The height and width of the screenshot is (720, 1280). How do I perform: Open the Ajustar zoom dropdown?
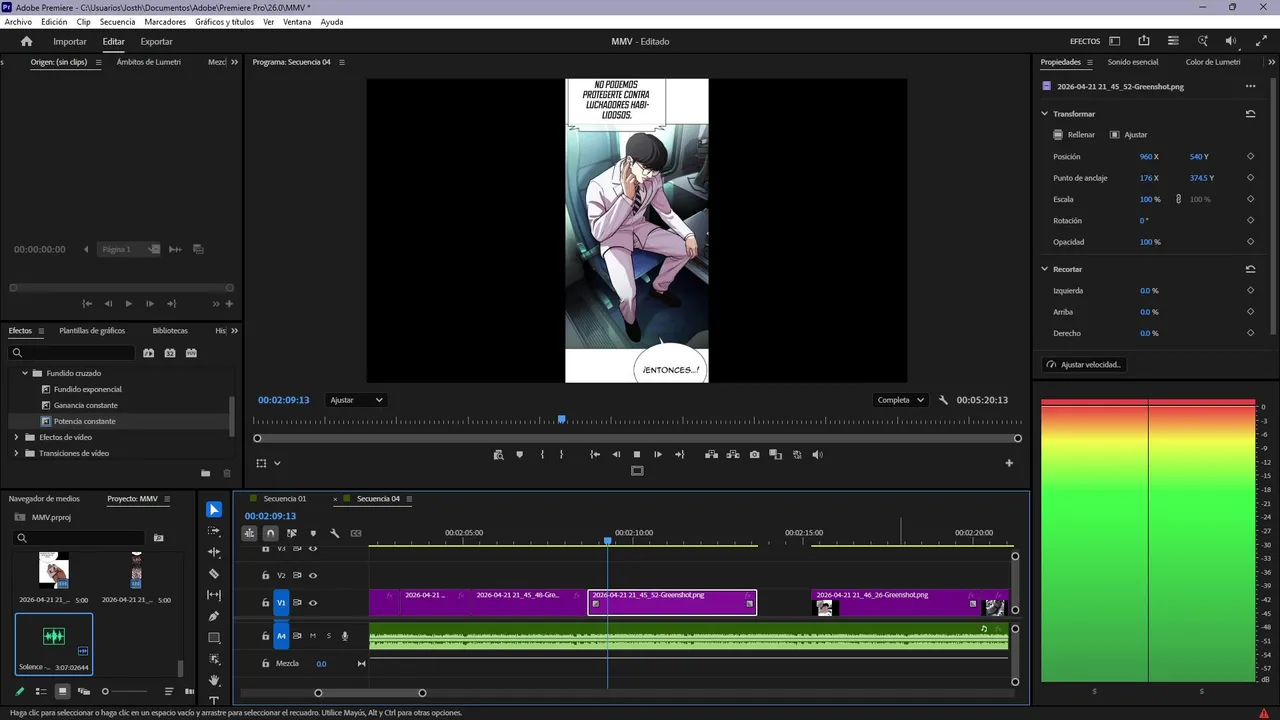coord(357,400)
